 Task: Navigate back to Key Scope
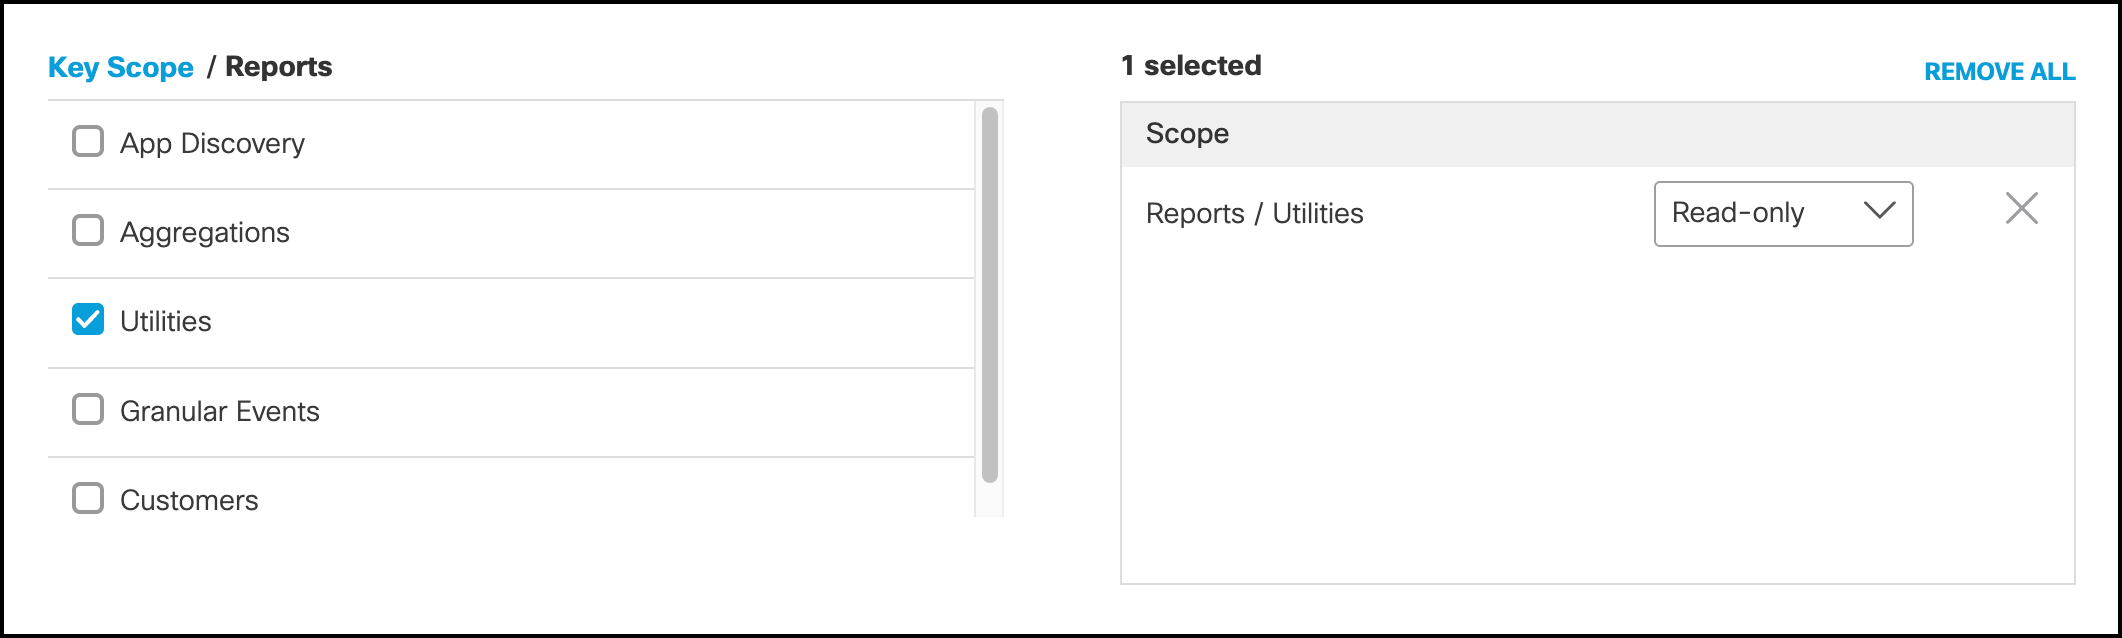(121, 67)
